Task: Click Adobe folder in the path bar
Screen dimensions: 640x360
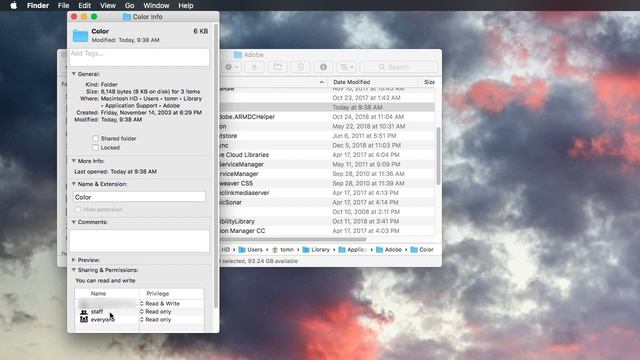Action: [389, 249]
